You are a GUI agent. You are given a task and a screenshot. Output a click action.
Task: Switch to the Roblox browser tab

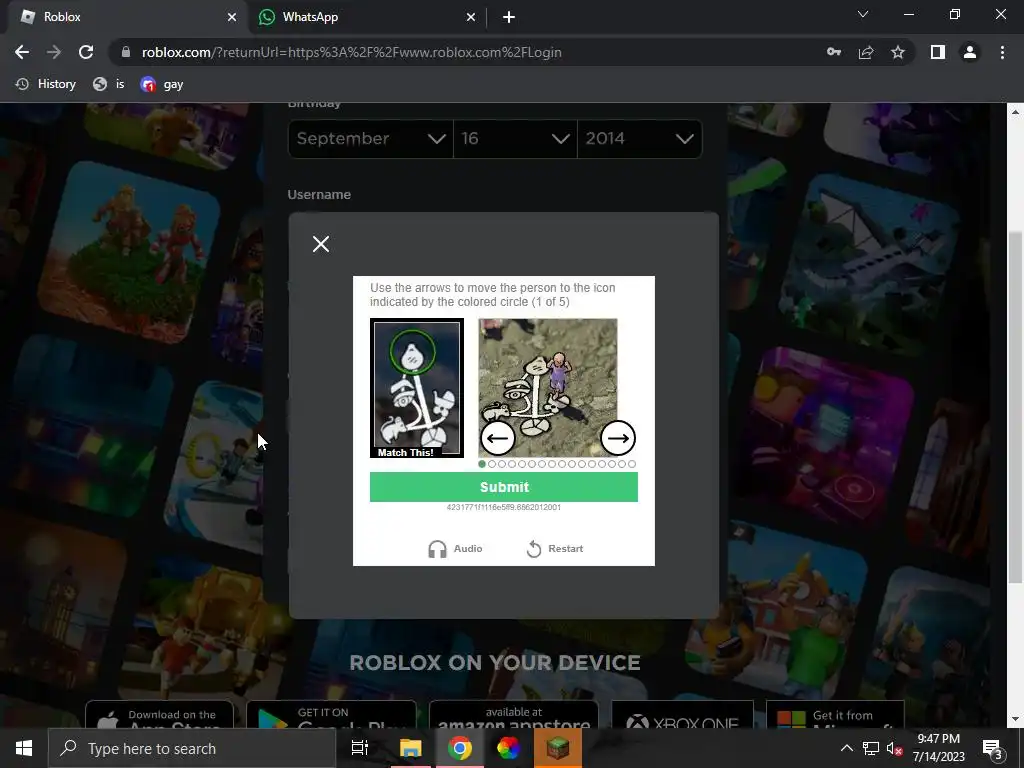[x=124, y=17]
